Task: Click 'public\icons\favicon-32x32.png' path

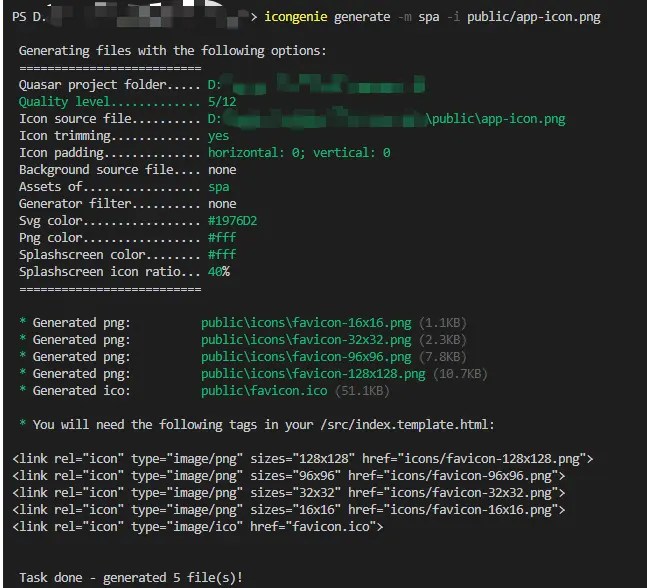Action: click(x=306, y=340)
